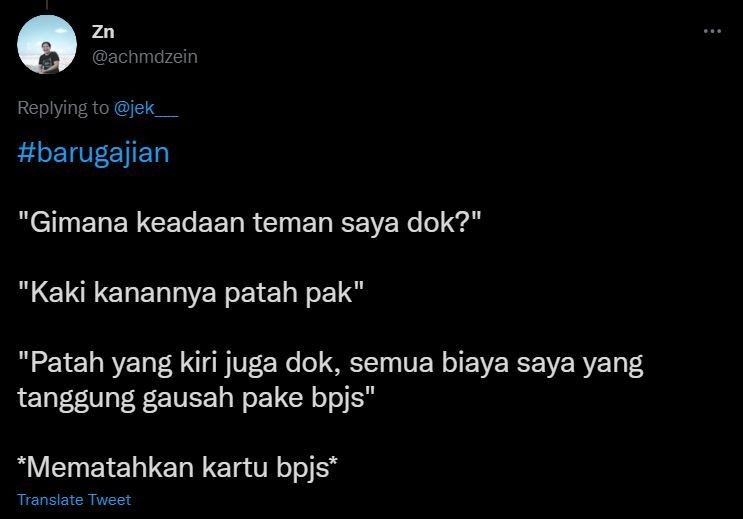Screen dimensions: 743x519
Task: Select the "Gimana keadaan teman saya dok?" line
Action: coord(250,222)
